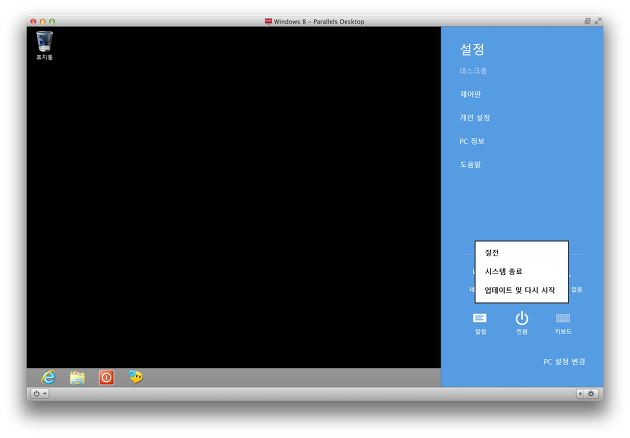Open 개인 설정 personalization link
Image resolution: width=630 pixels, height=438 pixels.
click(475, 118)
